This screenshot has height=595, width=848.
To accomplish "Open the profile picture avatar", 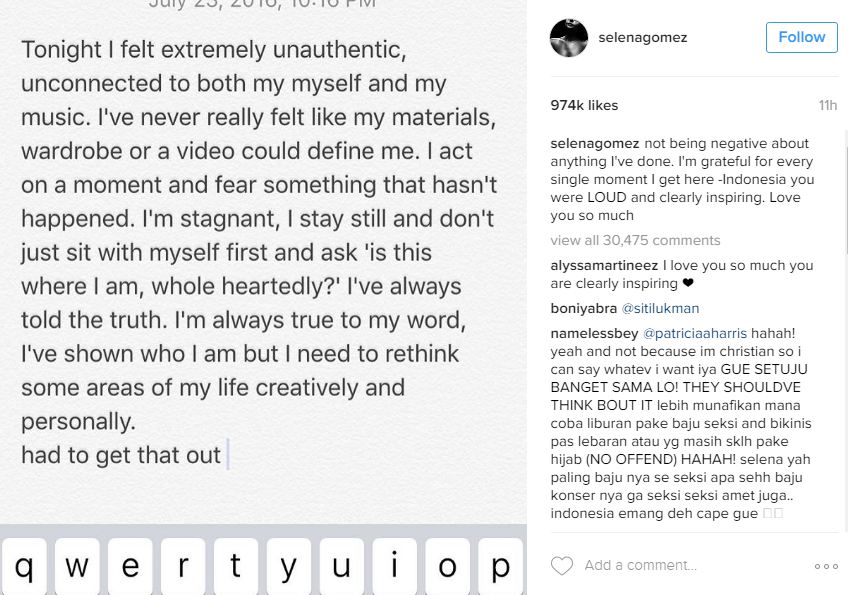I will [x=569, y=38].
